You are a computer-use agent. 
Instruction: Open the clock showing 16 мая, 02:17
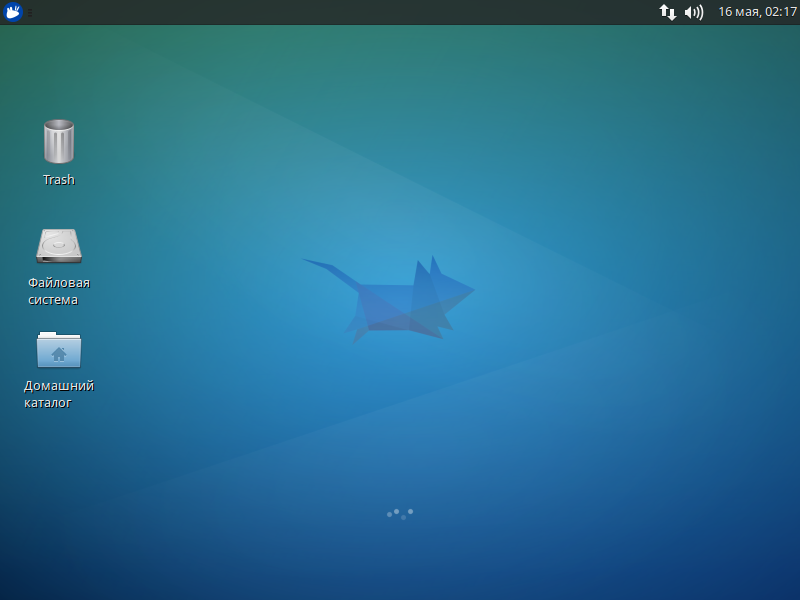tap(757, 12)
